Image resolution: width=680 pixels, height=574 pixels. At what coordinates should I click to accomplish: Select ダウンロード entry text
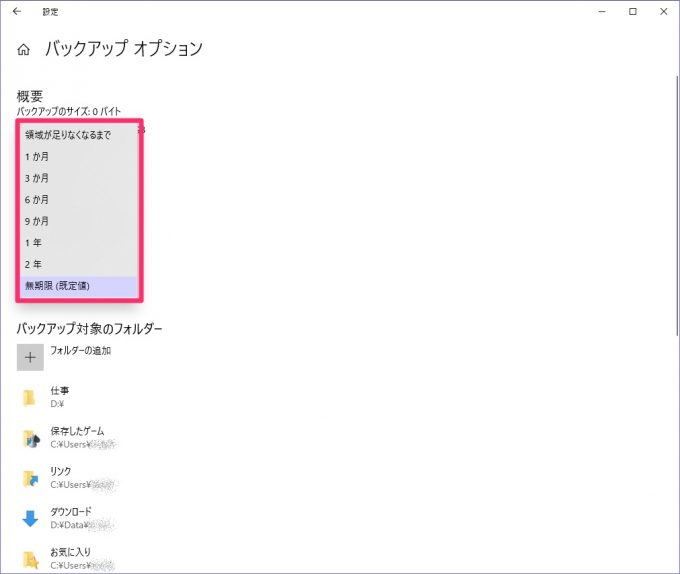coord(71,512)
